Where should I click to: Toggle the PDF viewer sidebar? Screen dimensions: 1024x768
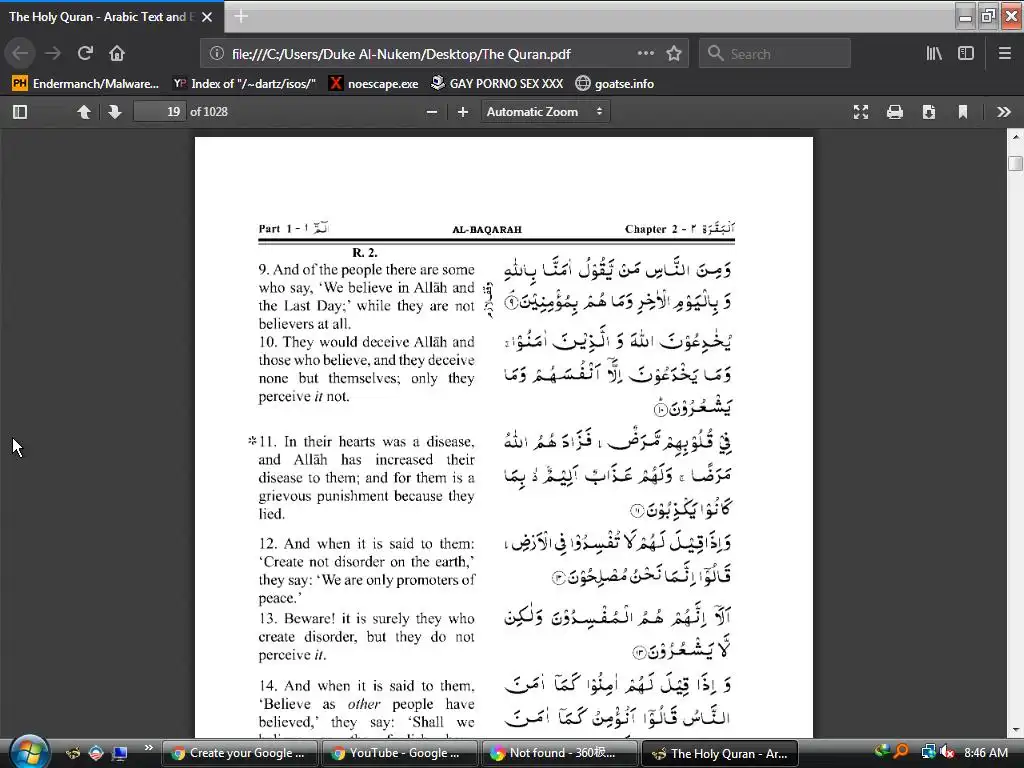tap(20, 112)
